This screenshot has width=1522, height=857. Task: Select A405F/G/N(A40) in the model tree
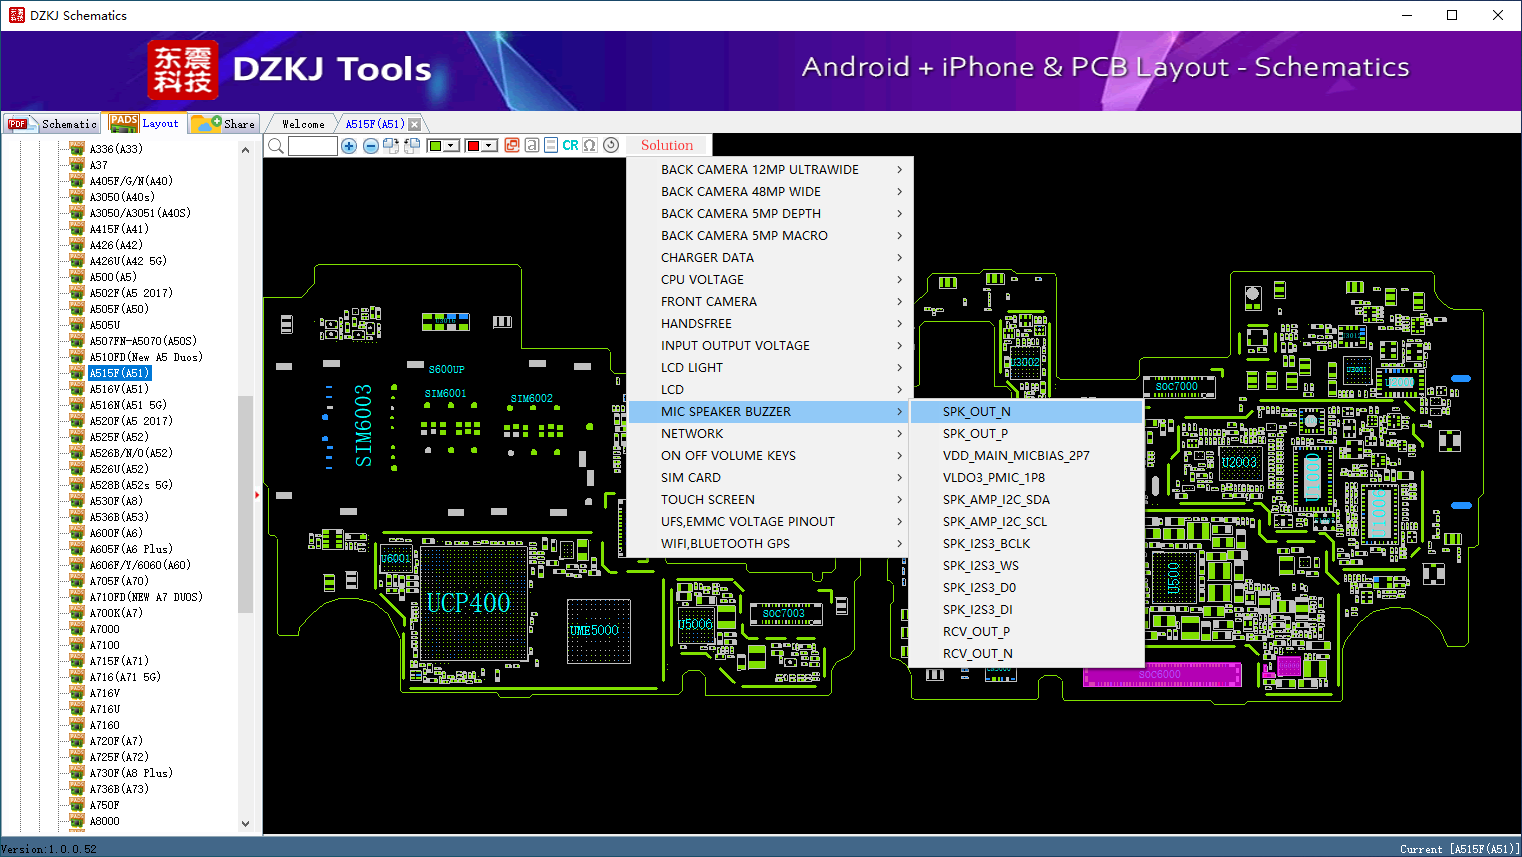(131, 181)
